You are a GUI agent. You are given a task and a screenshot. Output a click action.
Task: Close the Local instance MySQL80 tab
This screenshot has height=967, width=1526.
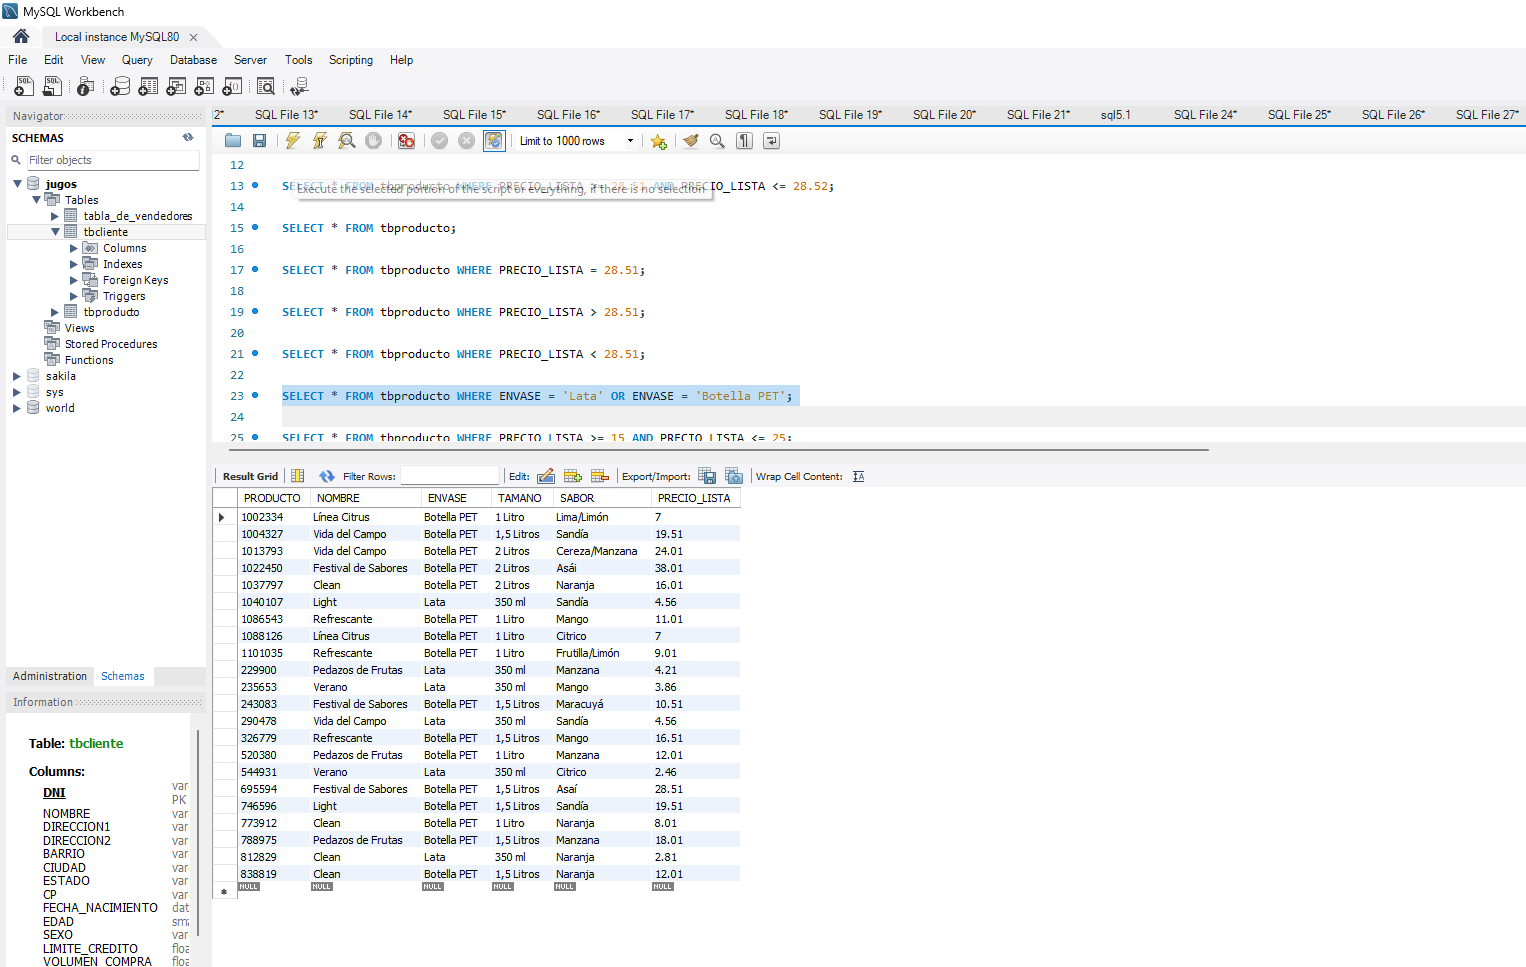point(194,37)
